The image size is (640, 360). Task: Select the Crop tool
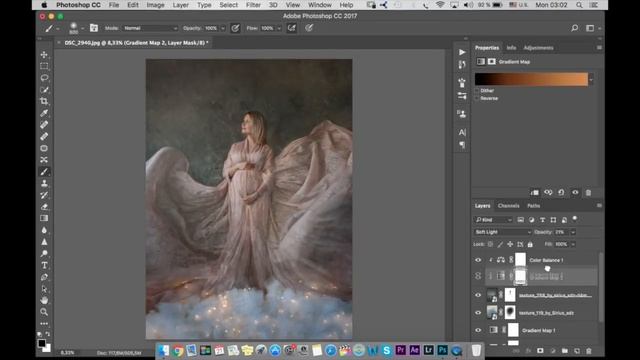click(44, 101)
